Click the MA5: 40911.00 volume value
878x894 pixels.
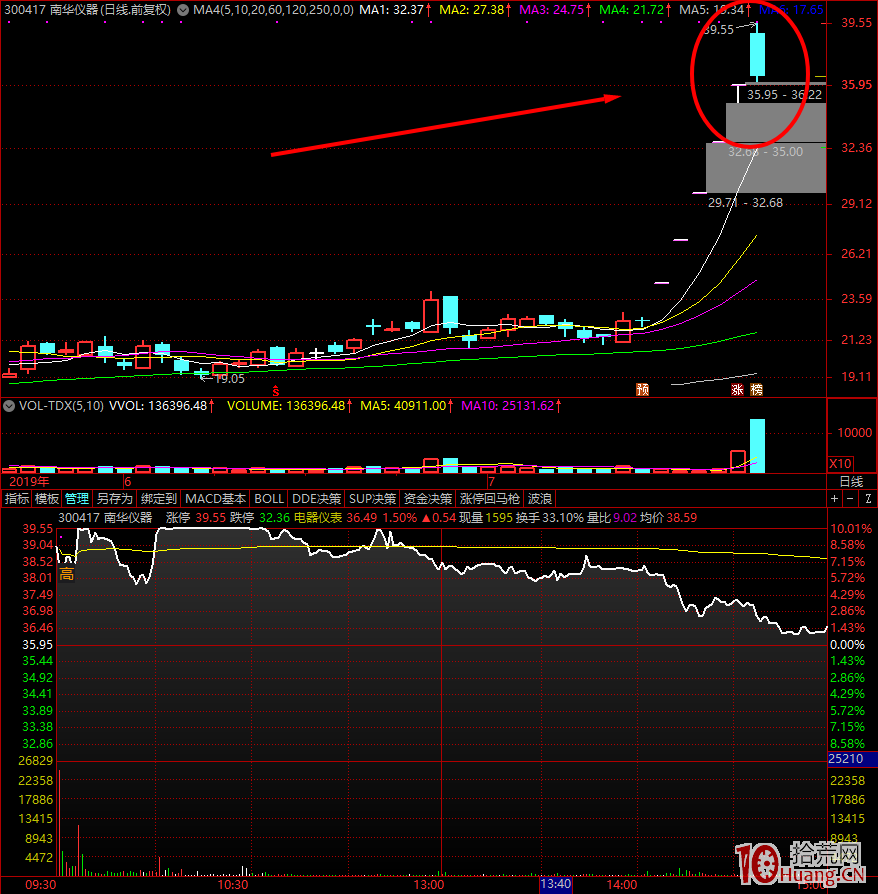[403, 406]
